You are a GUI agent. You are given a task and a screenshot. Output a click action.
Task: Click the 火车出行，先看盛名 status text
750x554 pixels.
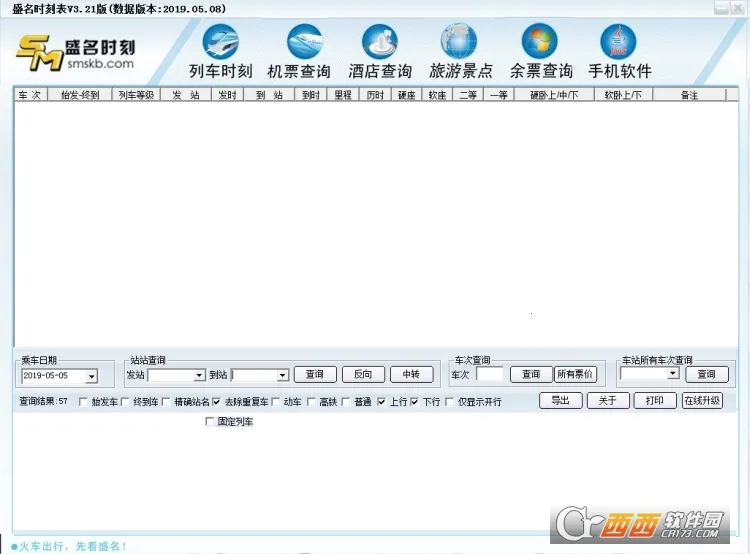coord(73,546)
